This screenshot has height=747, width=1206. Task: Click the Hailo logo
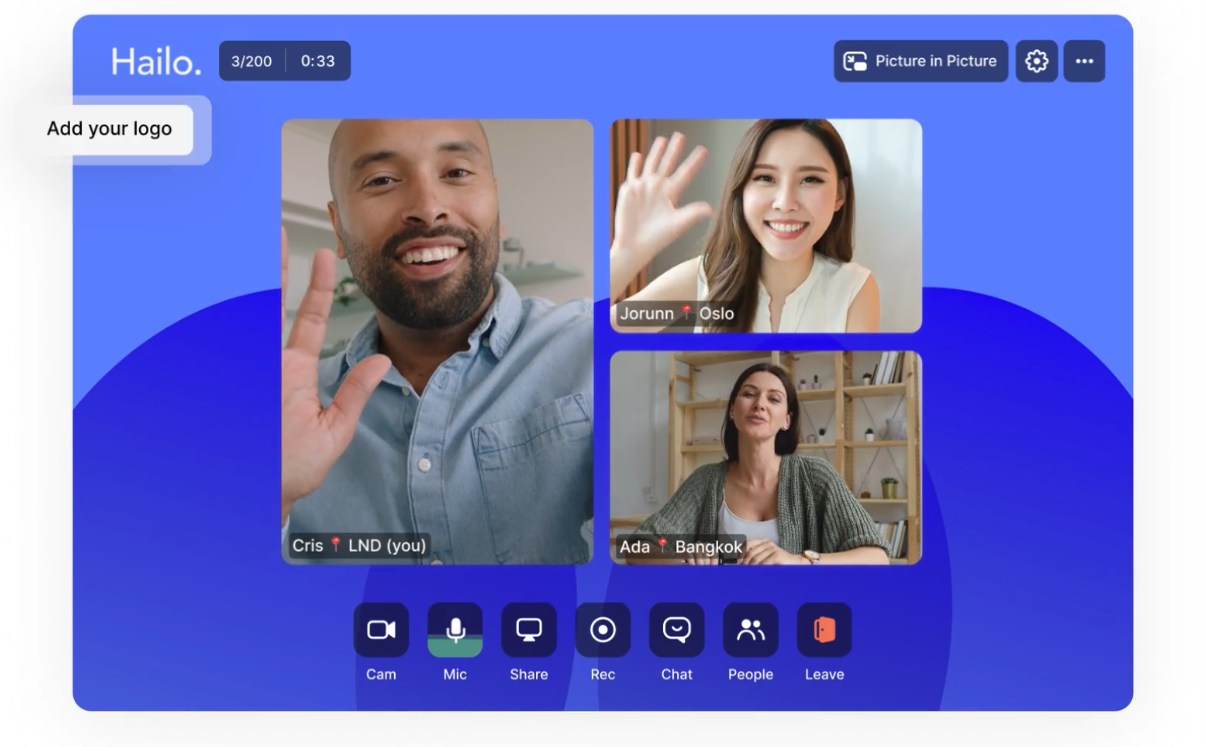(156, 62)
